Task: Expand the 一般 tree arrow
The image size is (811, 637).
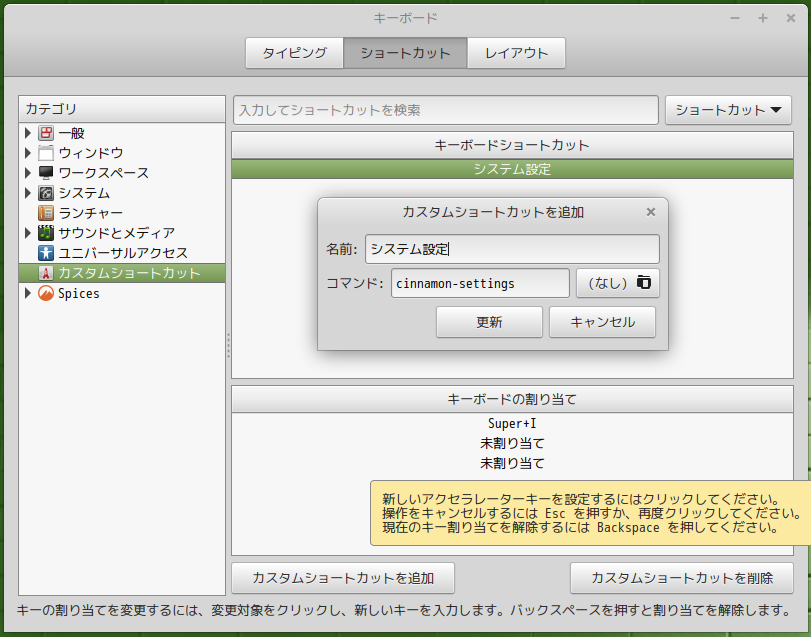Action: click(28, 133)
